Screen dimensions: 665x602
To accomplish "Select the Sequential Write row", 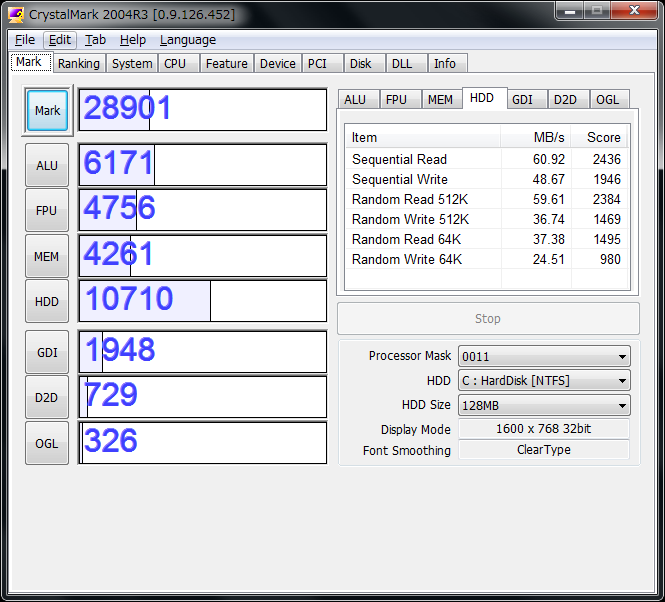I will click(486, 179).
